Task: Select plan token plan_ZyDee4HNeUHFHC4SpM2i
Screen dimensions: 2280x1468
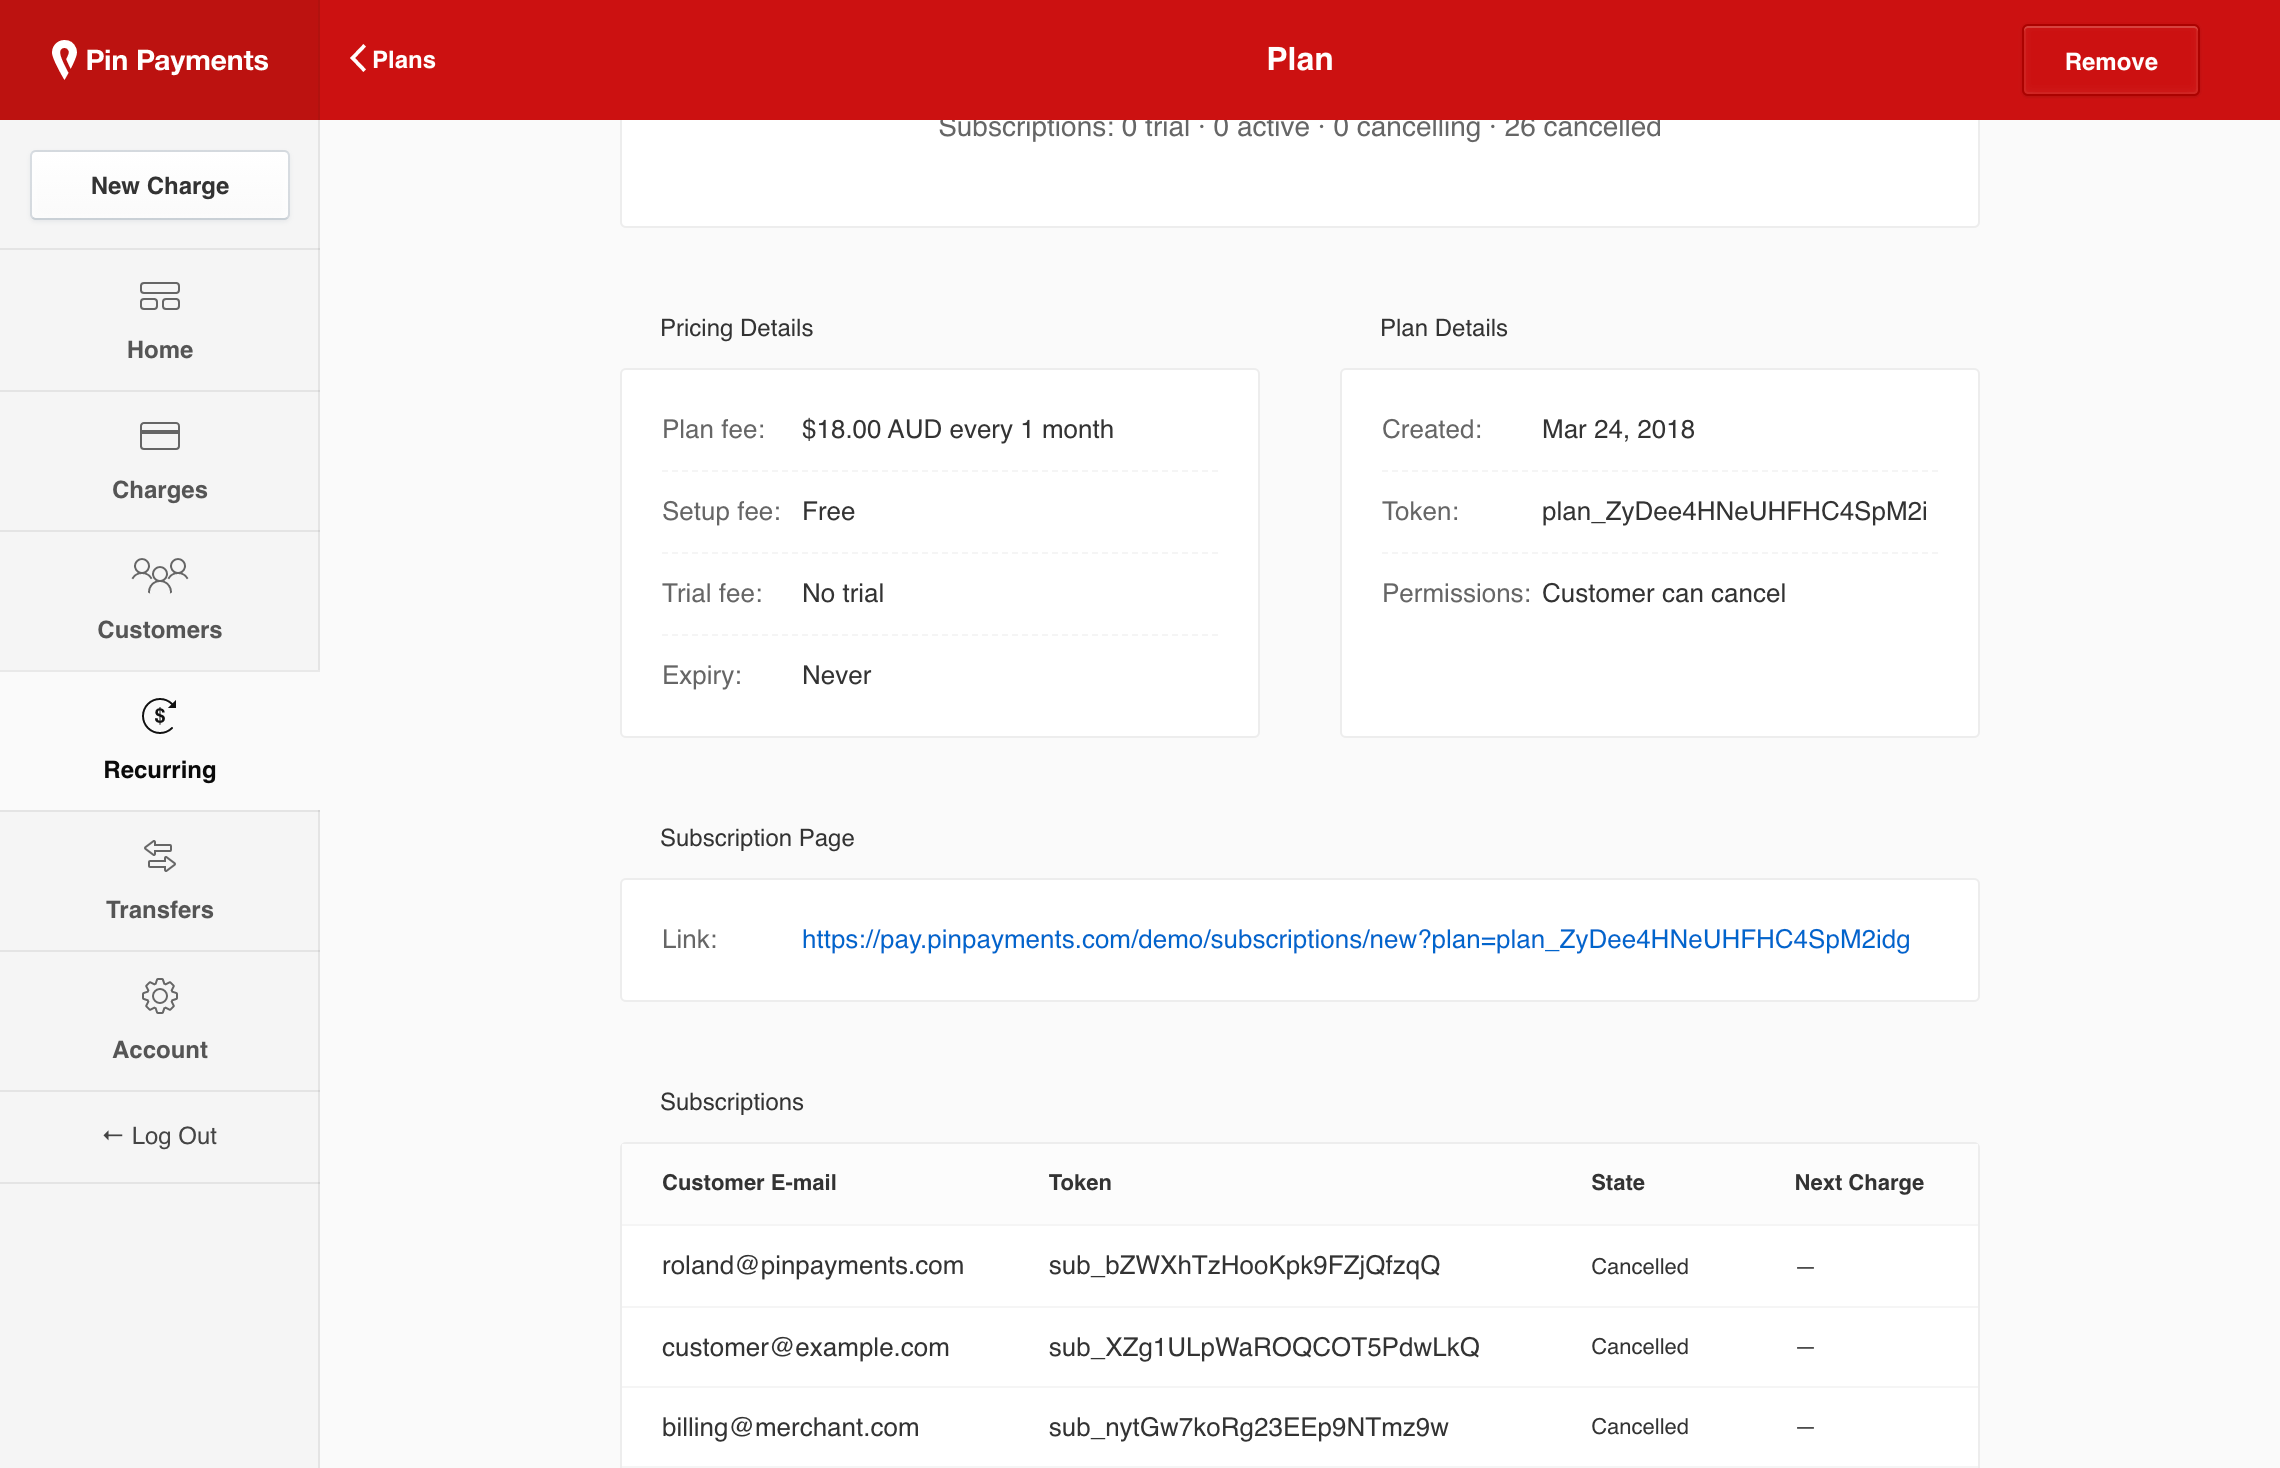Action: click(1734, 511)
